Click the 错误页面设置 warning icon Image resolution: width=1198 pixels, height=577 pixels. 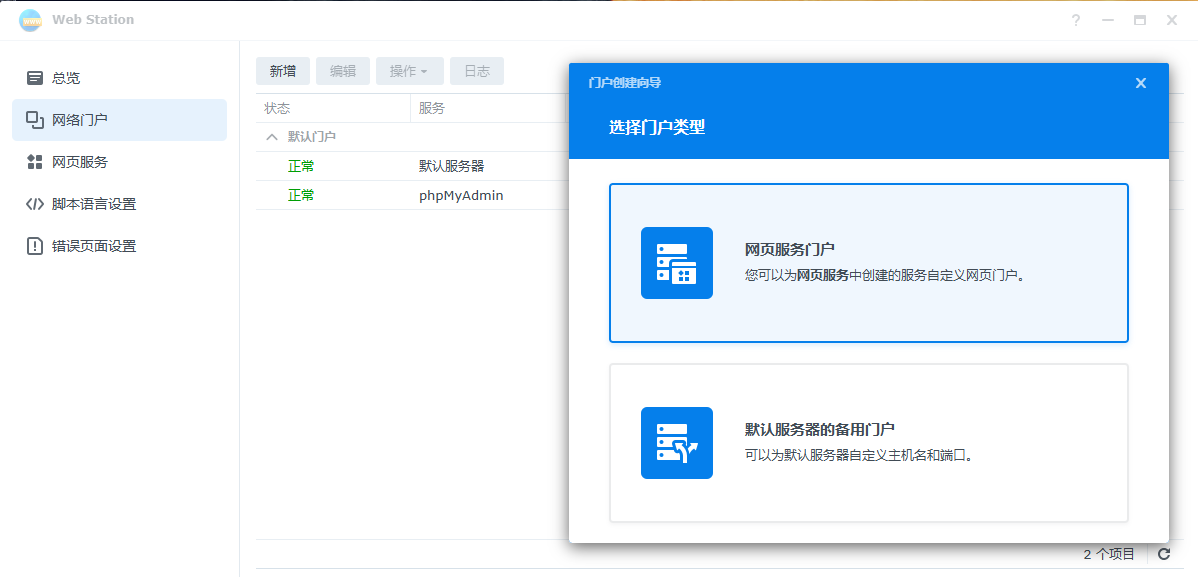(34, 246)
